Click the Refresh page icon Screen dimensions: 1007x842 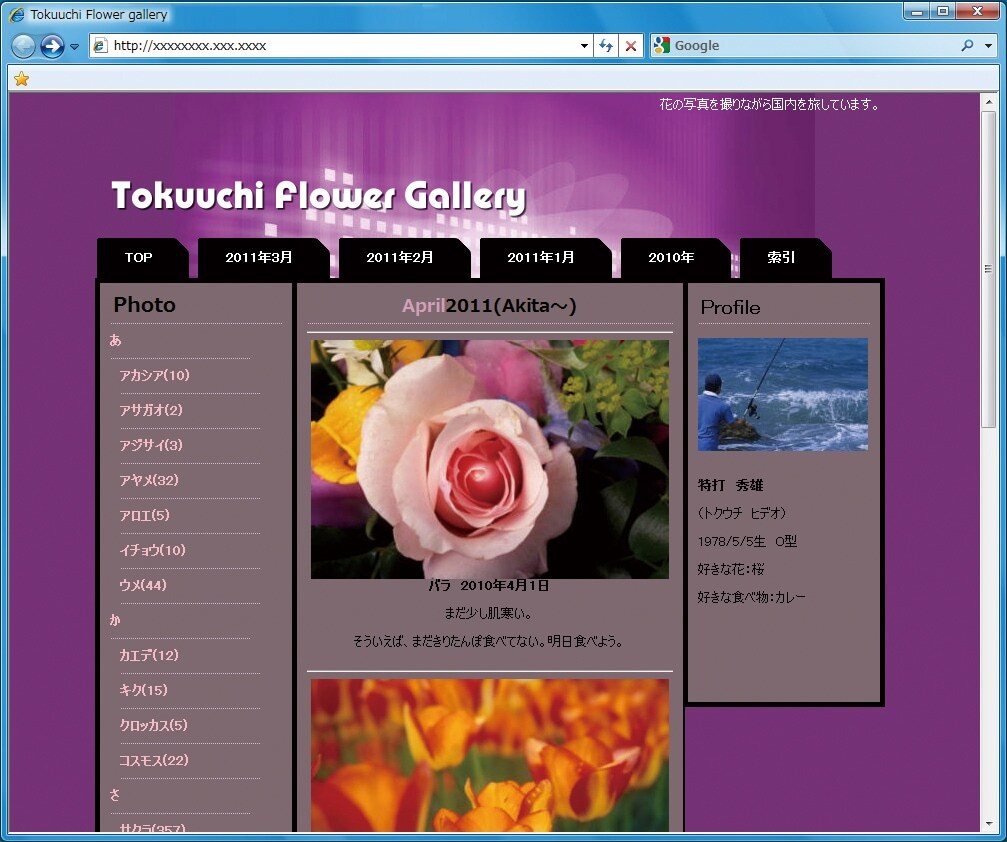tap(606, 46)
